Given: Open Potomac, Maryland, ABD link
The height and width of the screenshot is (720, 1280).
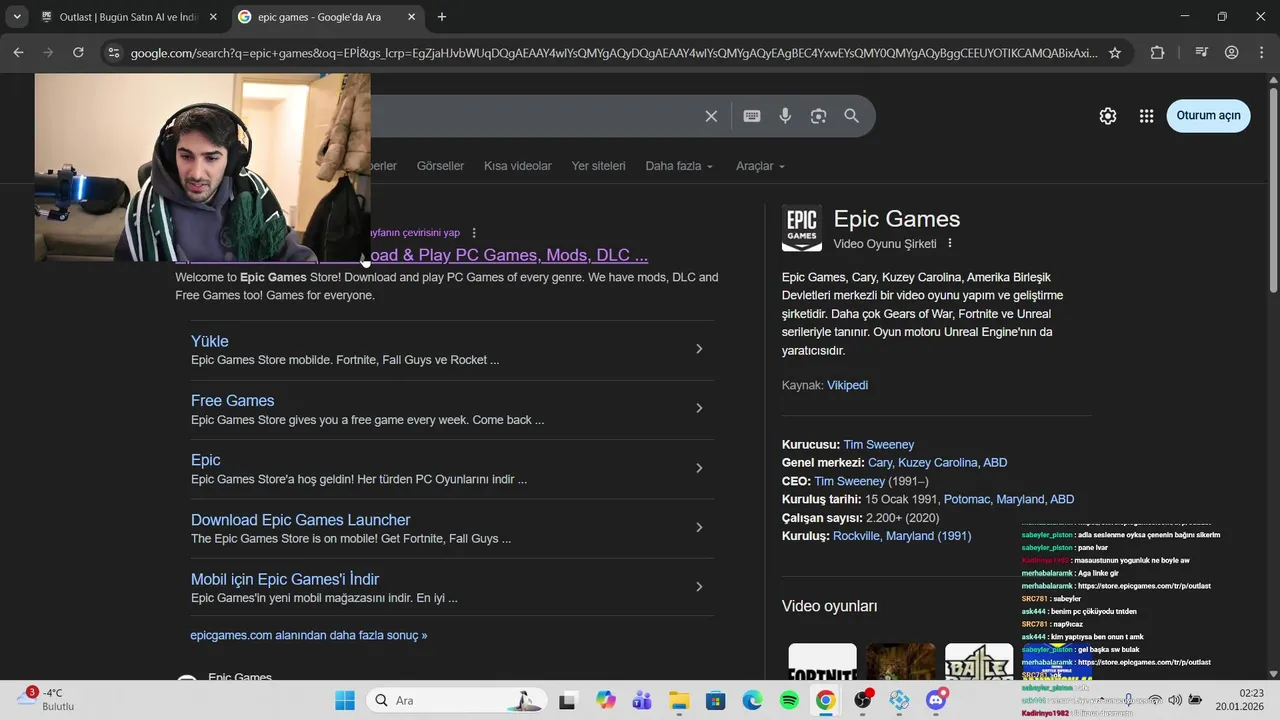Looking at the screenshot, I should point(1009,499).
